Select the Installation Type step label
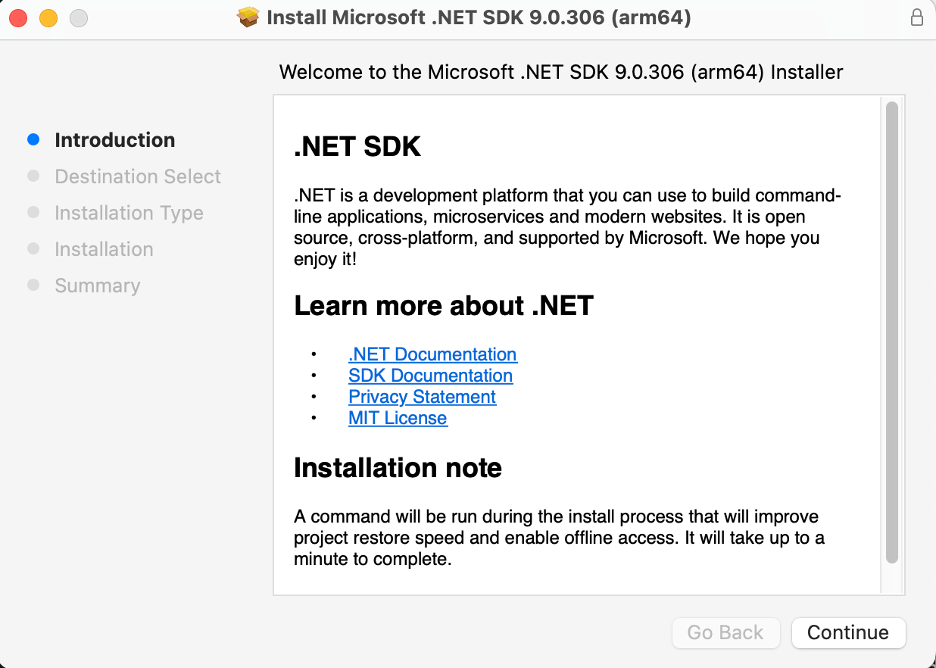 (129, 213)
